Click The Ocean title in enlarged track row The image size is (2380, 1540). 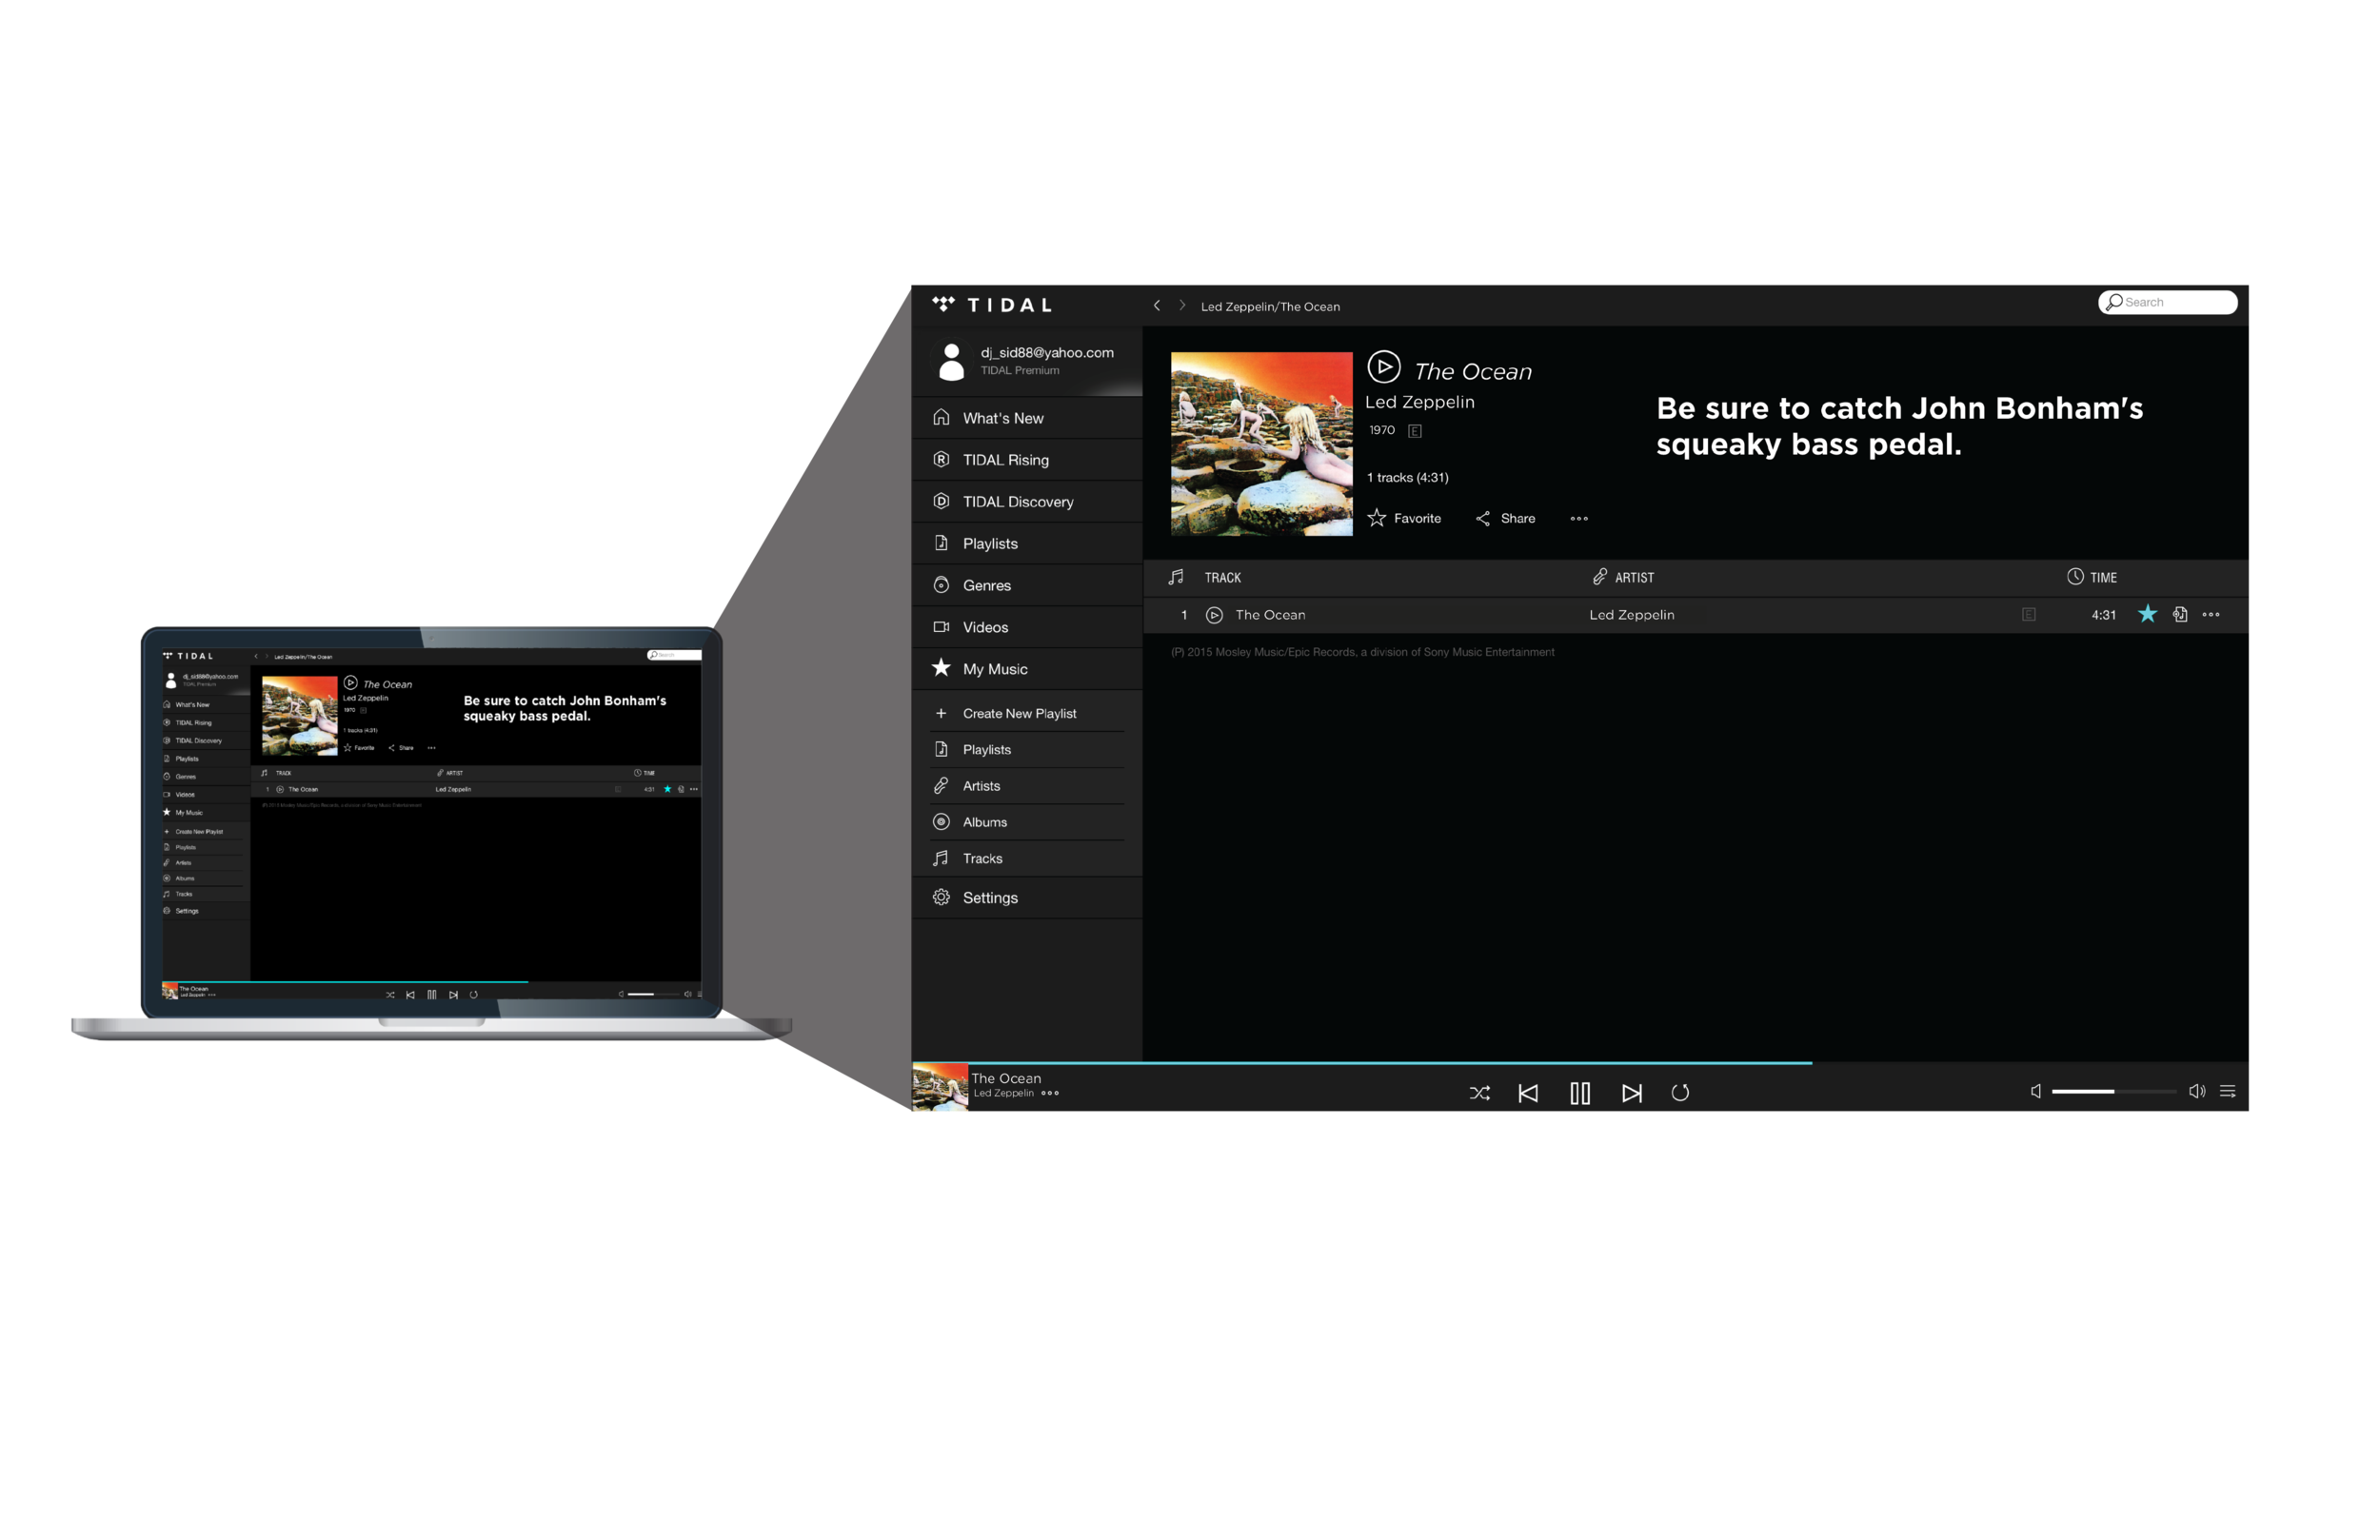pos(1270,615)
